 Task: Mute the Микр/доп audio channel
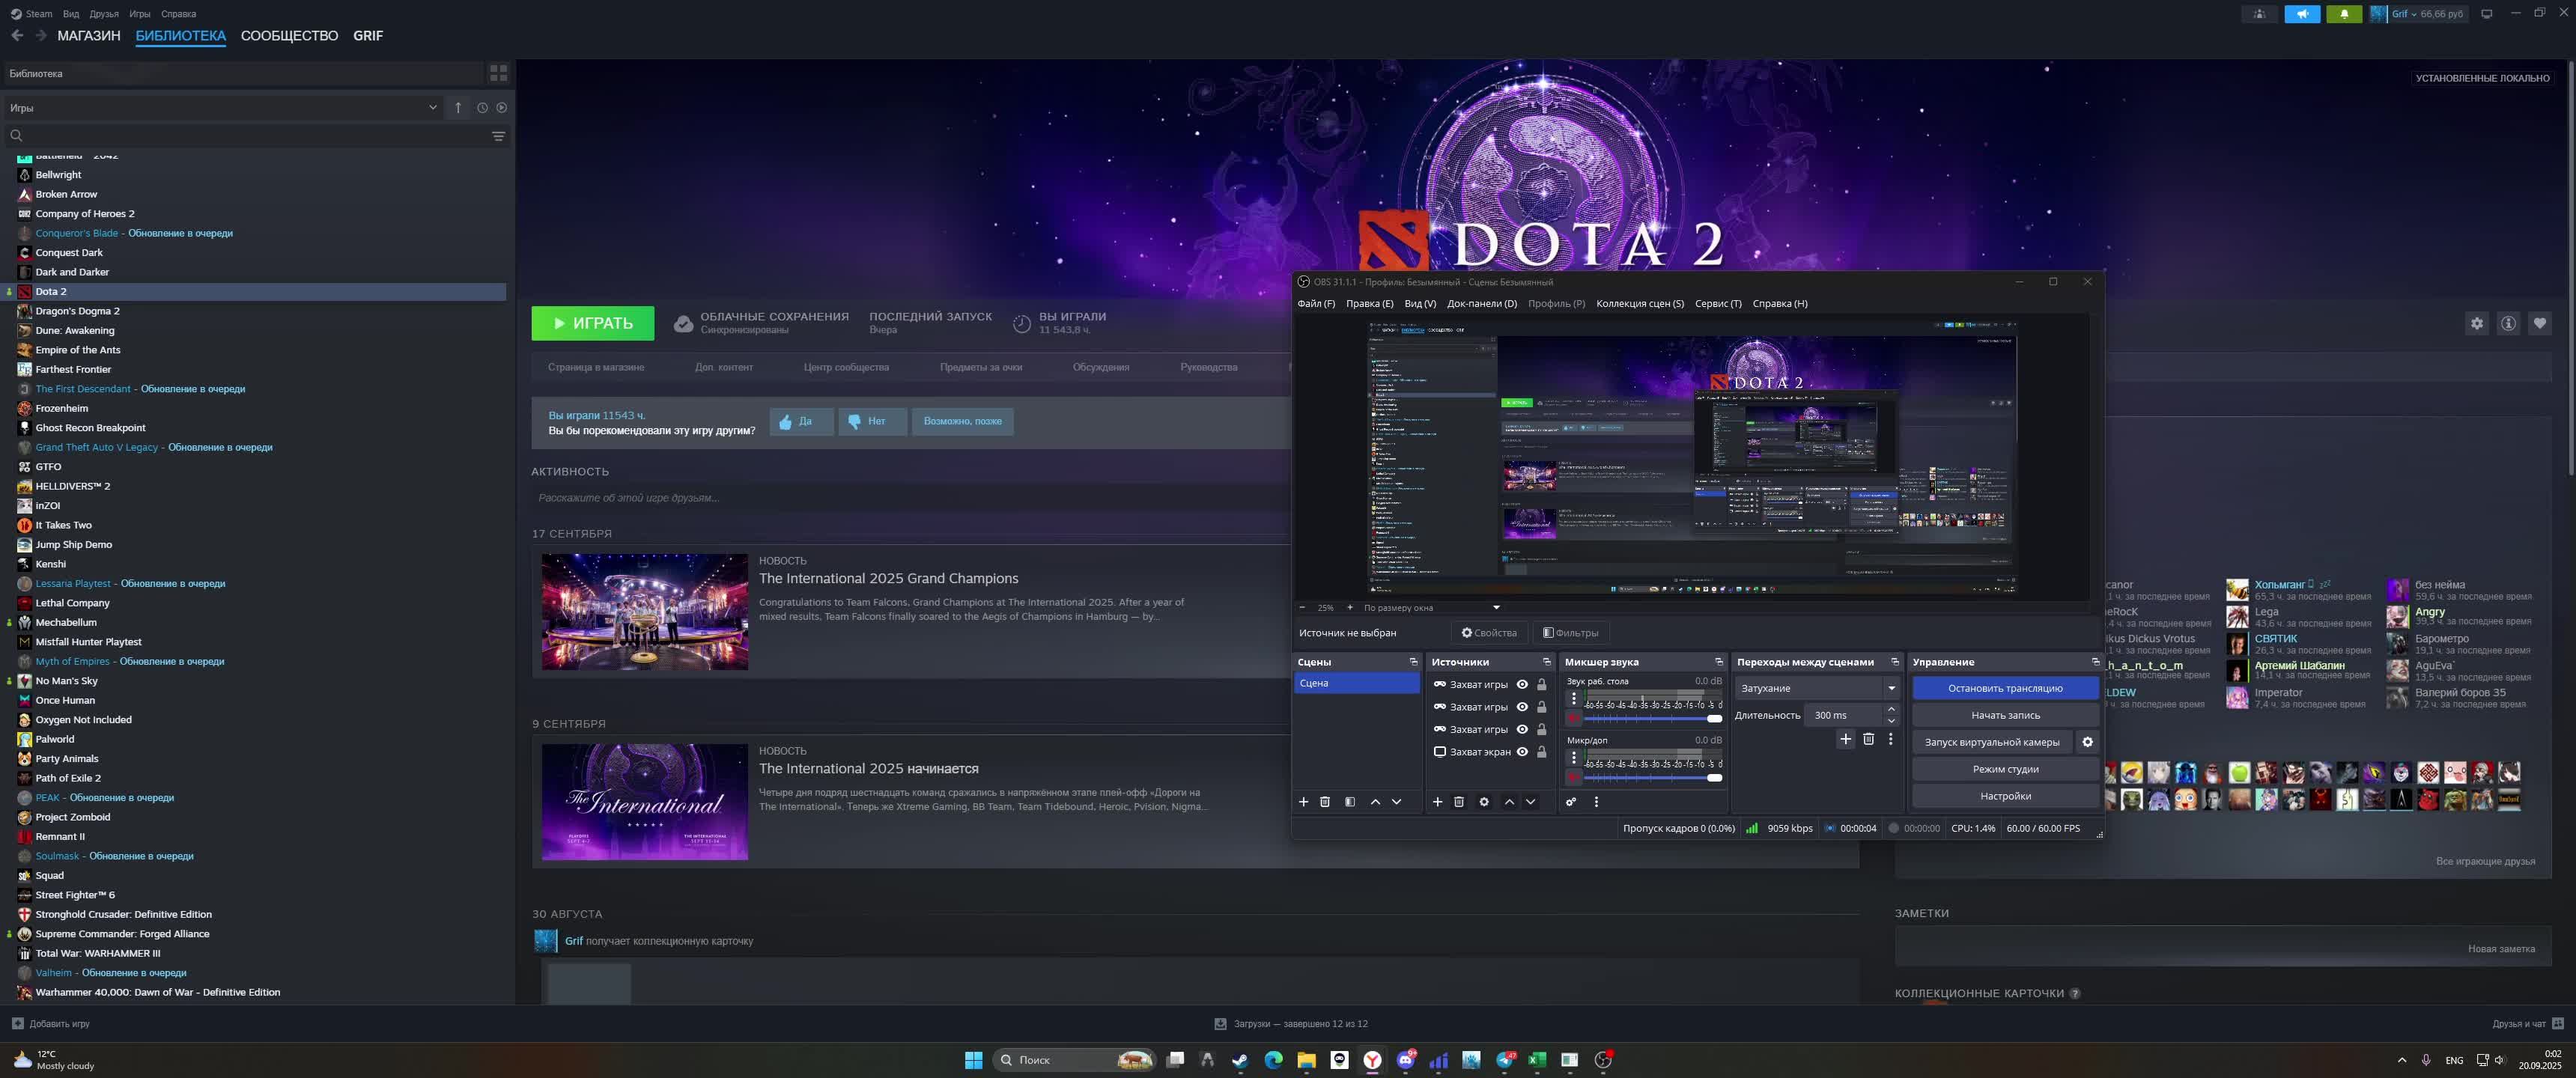1573,777
